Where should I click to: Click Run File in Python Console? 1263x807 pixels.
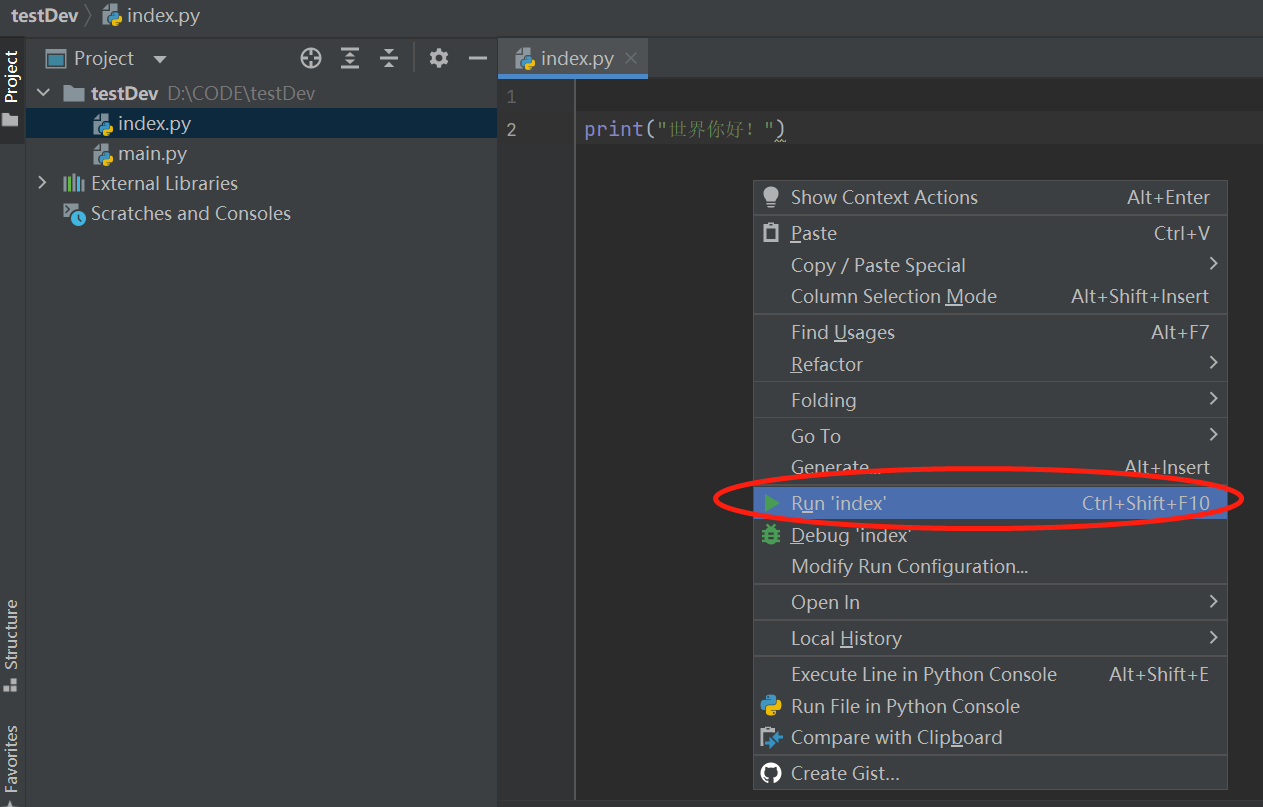pos(904,706)
